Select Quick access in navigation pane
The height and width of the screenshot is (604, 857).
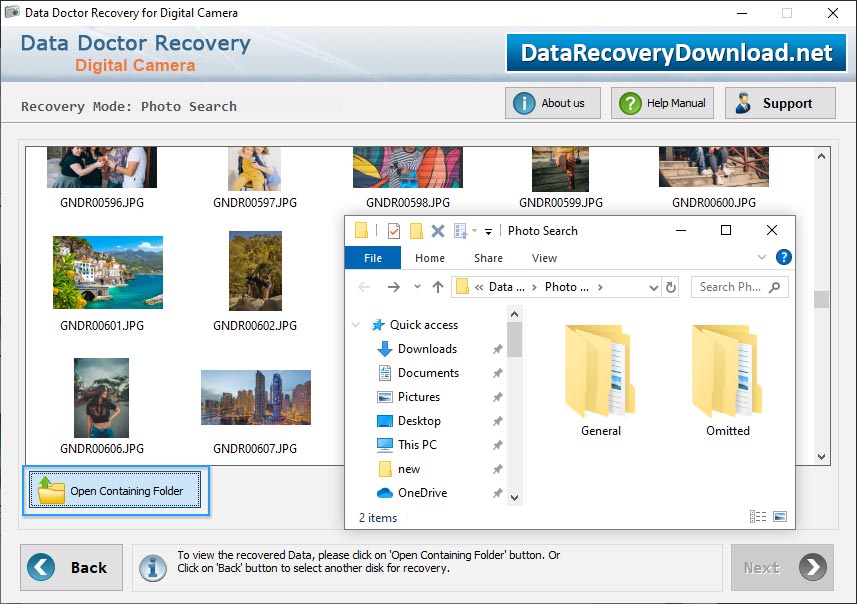[424, 325]
